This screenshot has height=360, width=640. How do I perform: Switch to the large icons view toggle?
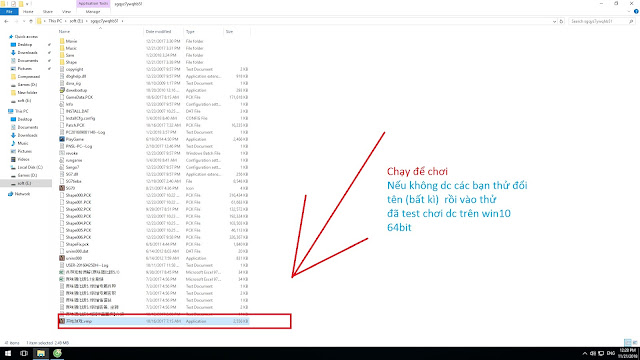(x=635, y=343)
